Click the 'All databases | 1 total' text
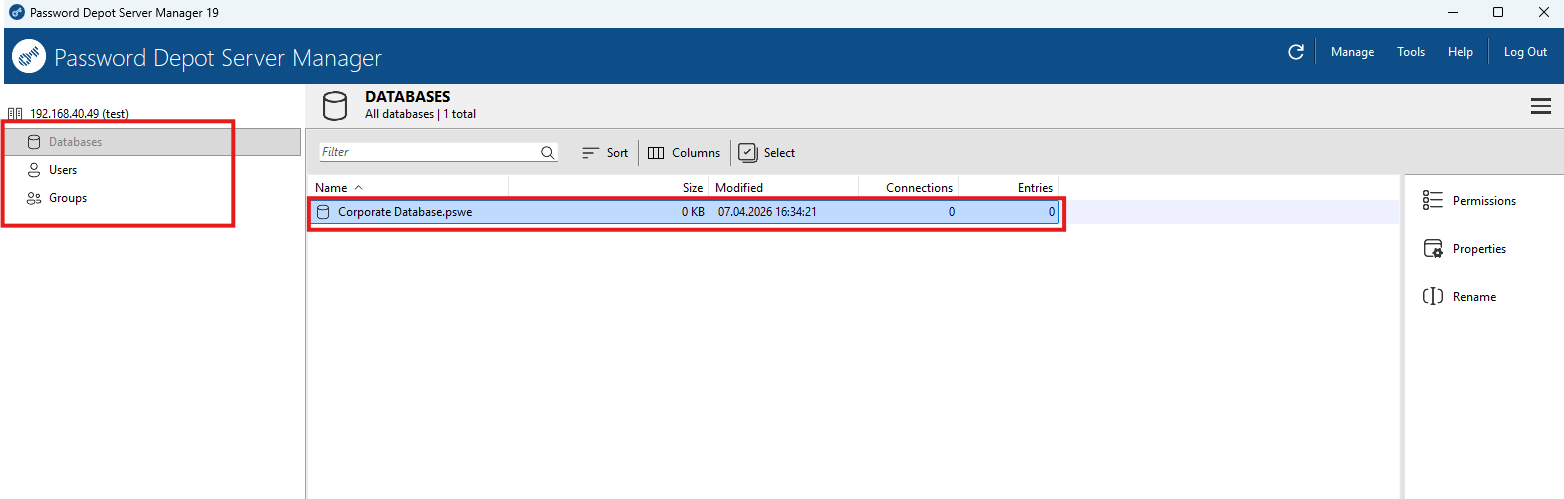Image resolution: width=1564 pixels, height=499 pixels. [420, 114]
